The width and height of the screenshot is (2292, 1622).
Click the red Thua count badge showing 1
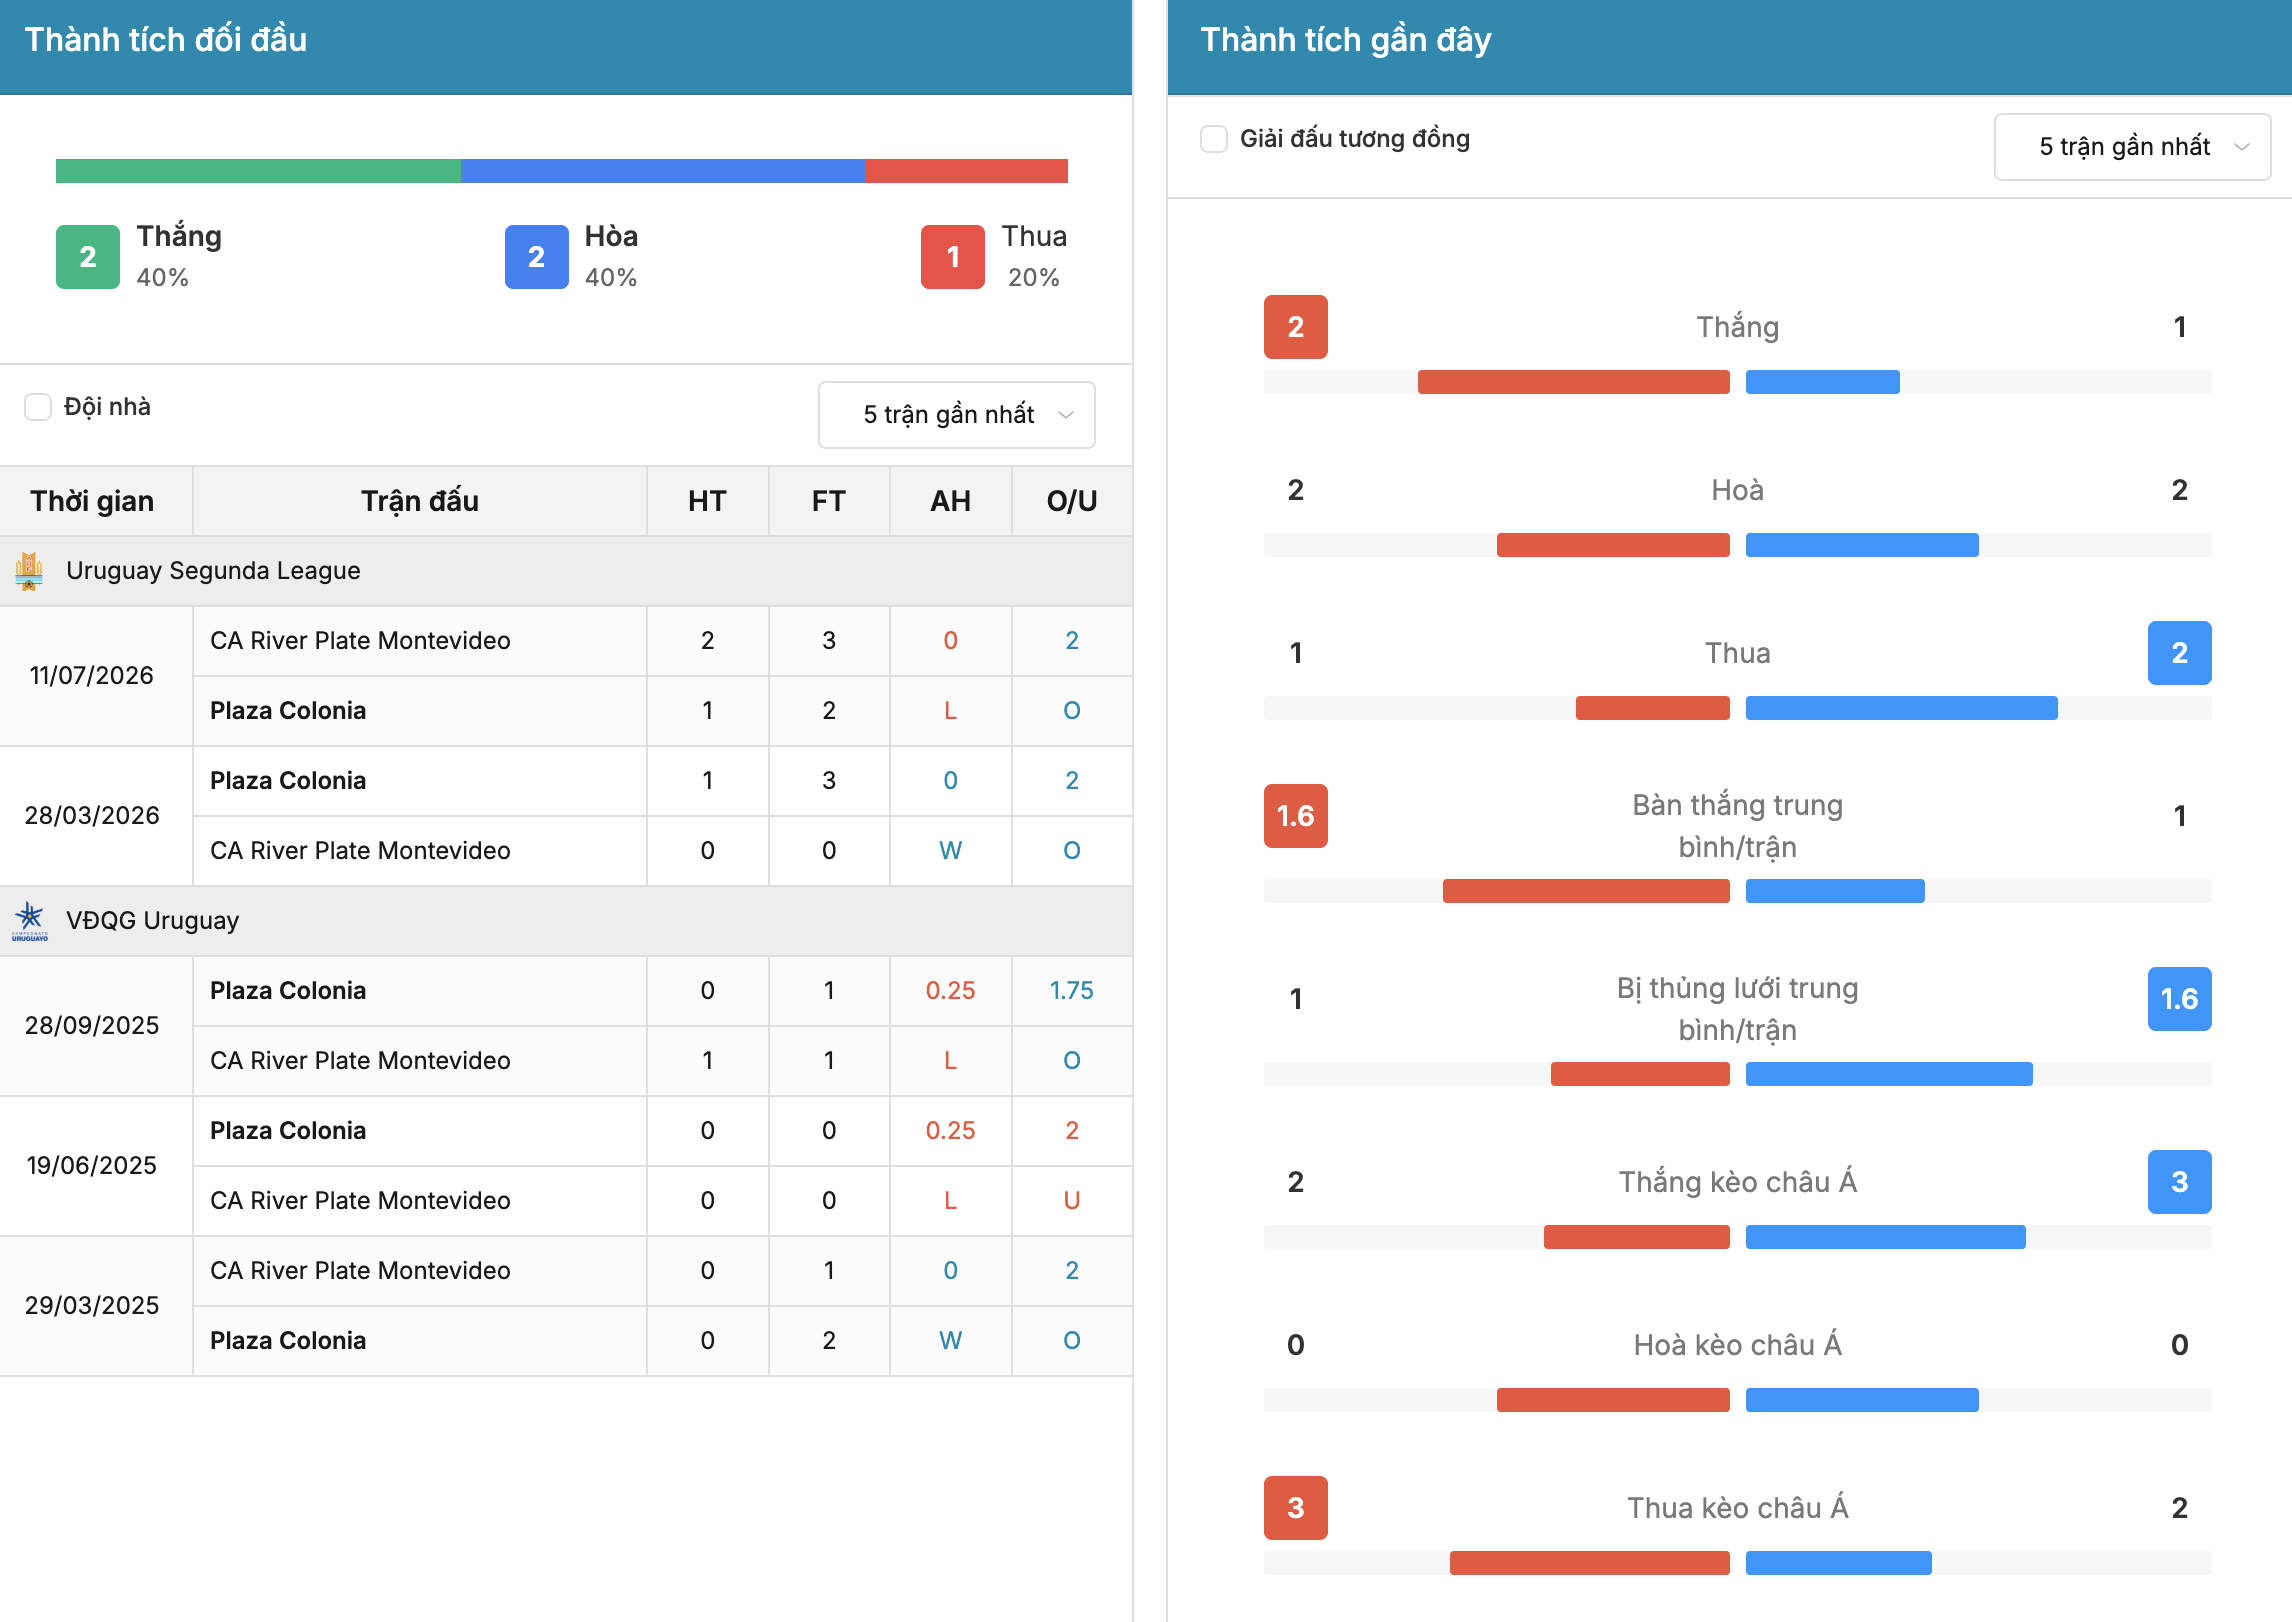pos(953,257)
